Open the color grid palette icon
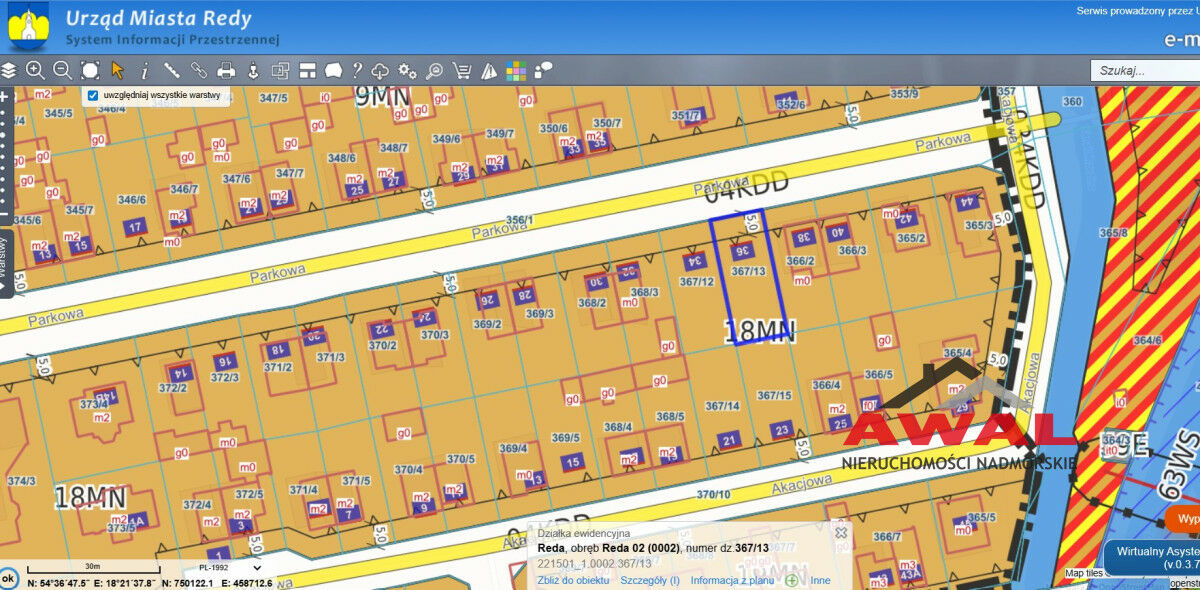The width and height of the screenshot is (1200, 590). click(515, 71)
